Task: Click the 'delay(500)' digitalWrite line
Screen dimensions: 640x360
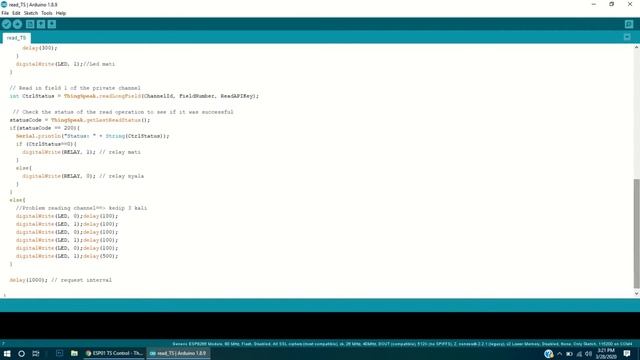Action: click(x=67, y=256)
